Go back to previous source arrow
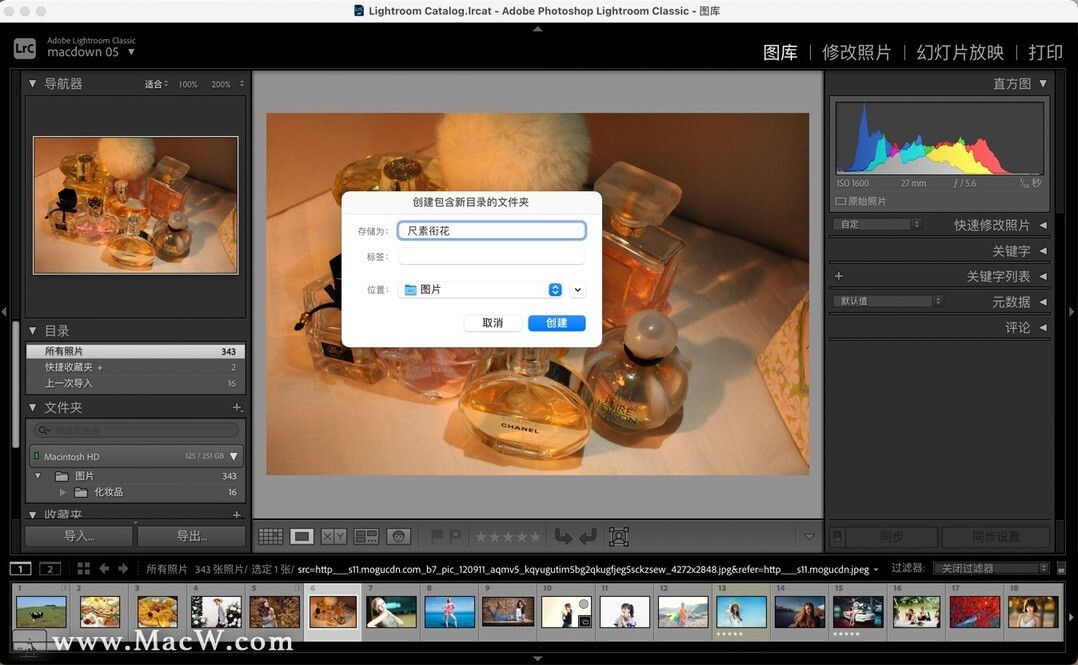 click(104, 569)
